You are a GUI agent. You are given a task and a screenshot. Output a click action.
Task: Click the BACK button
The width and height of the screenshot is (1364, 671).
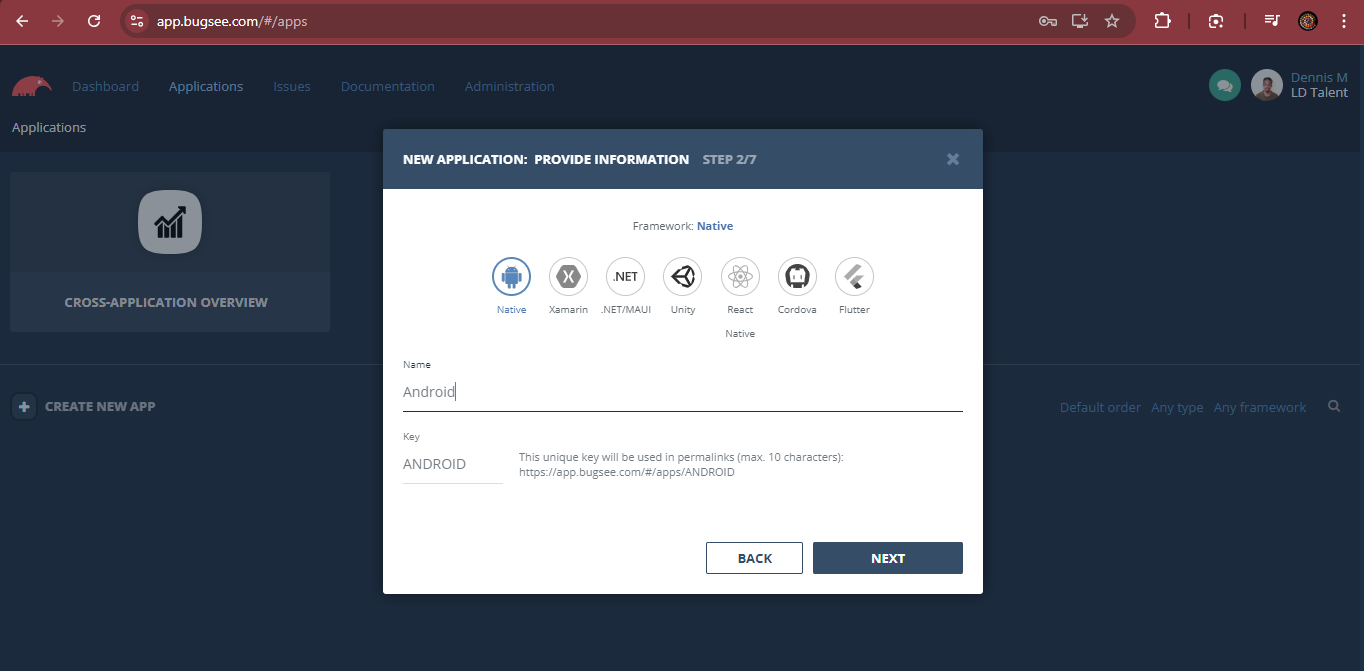(x=754, y=557)
